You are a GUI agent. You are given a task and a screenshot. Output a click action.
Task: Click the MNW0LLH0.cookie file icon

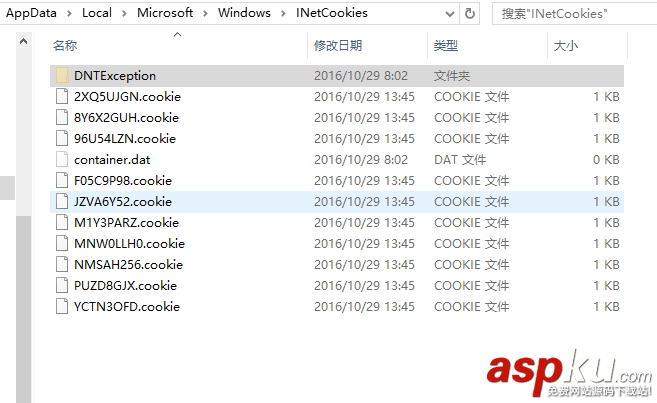[61, 244]
